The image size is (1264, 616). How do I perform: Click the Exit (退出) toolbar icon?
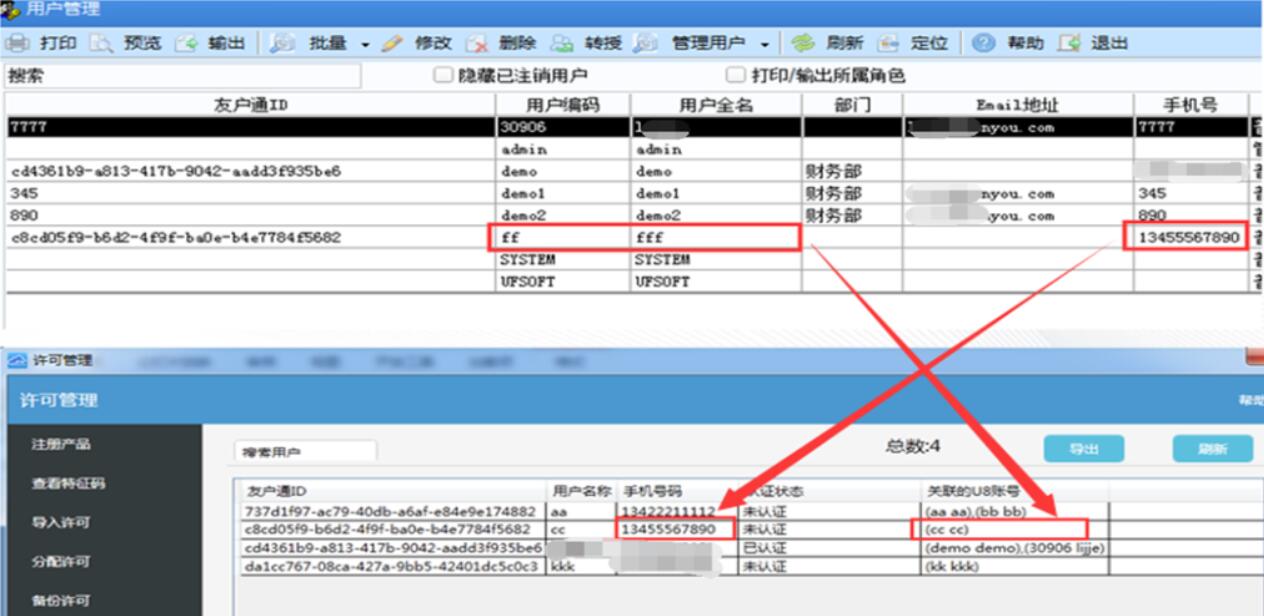click(1069, 43)
